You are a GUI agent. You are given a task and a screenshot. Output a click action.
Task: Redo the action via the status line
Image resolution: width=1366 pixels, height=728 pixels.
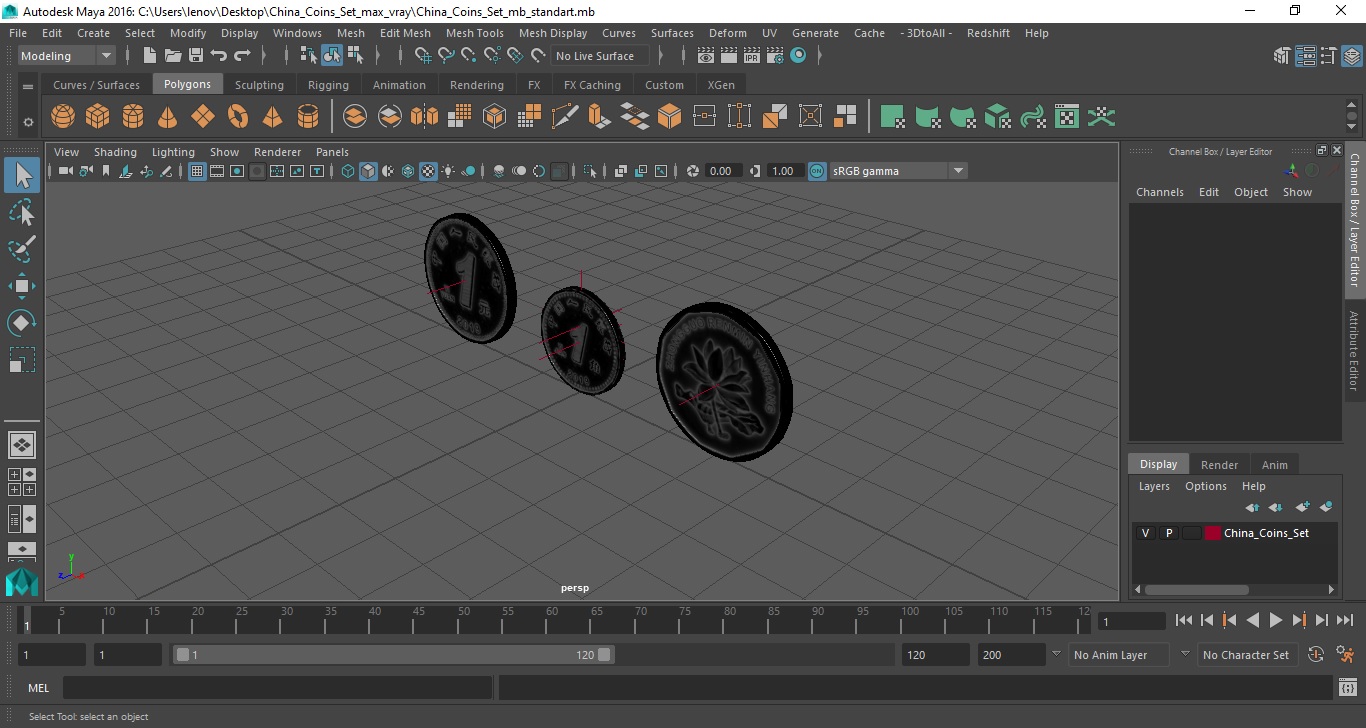pyautogui.click(x=242, y=56)
